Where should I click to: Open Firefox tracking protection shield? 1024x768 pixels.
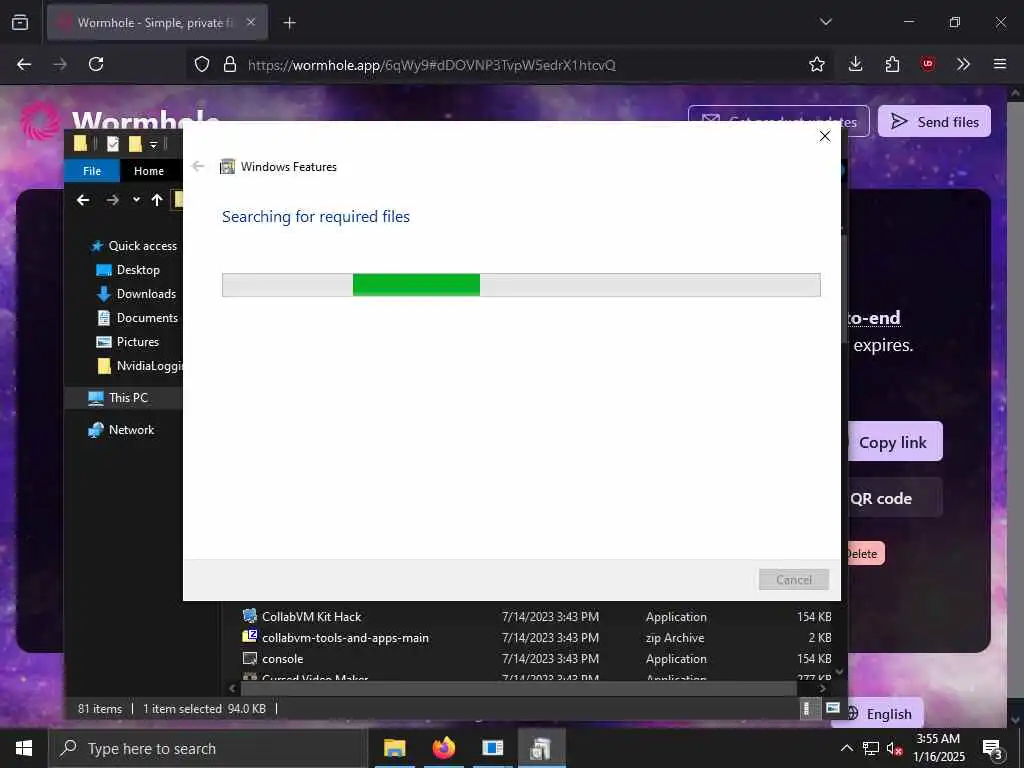(x=202, y=64)
